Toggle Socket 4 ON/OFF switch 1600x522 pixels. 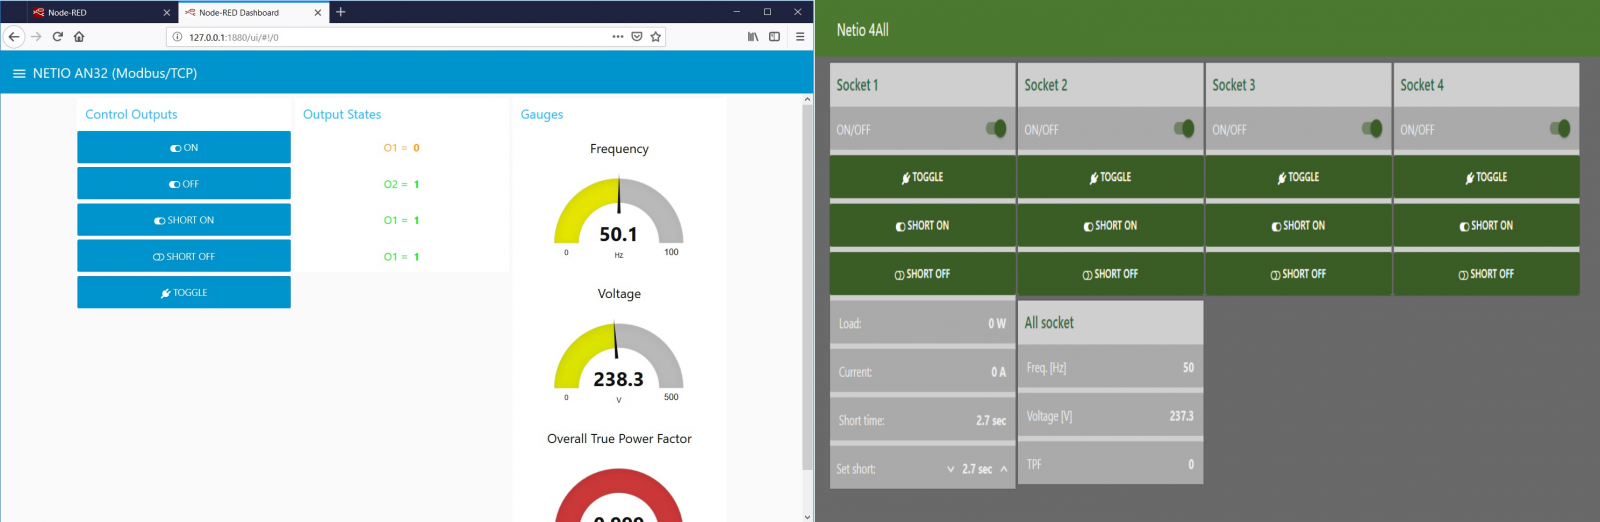point(1560,129)
